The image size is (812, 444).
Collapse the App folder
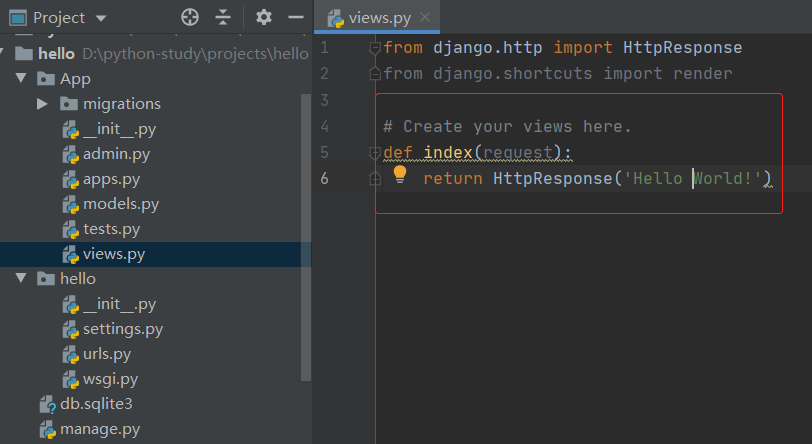pyautogui.click(x=21, y=79)
